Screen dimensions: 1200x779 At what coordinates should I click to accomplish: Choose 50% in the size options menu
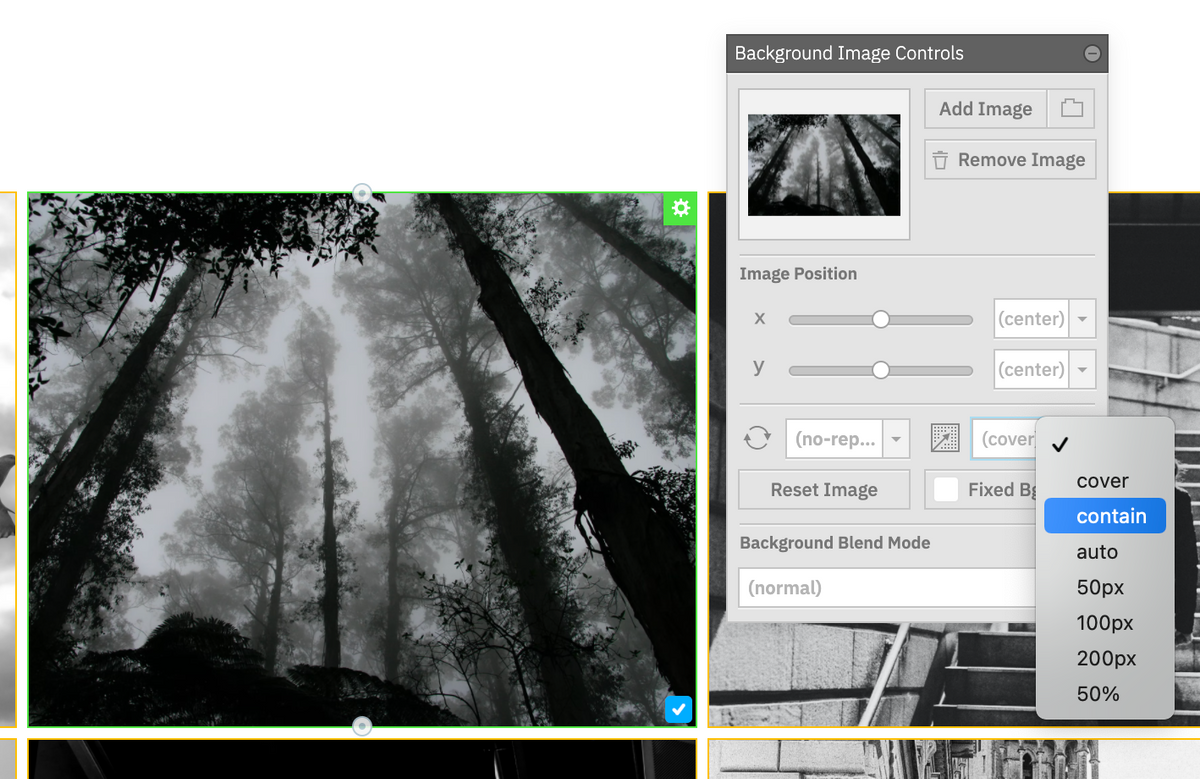coord(1096,693)
